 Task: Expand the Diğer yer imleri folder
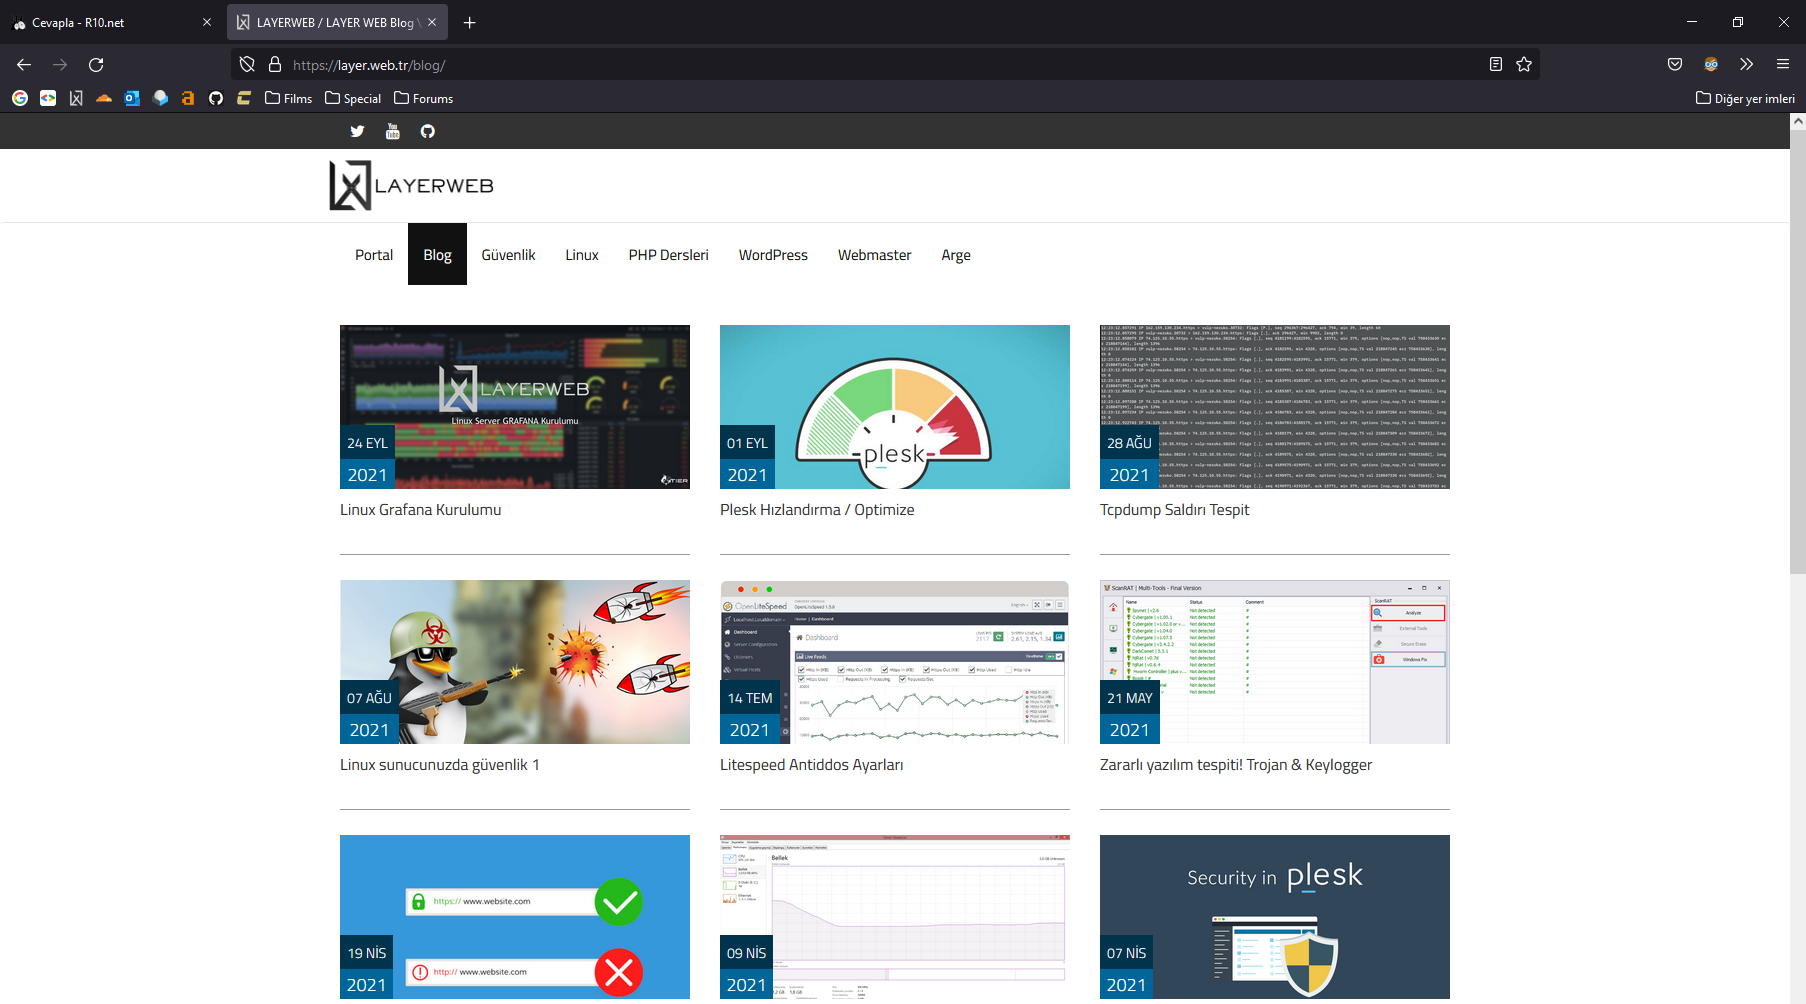1746,98
